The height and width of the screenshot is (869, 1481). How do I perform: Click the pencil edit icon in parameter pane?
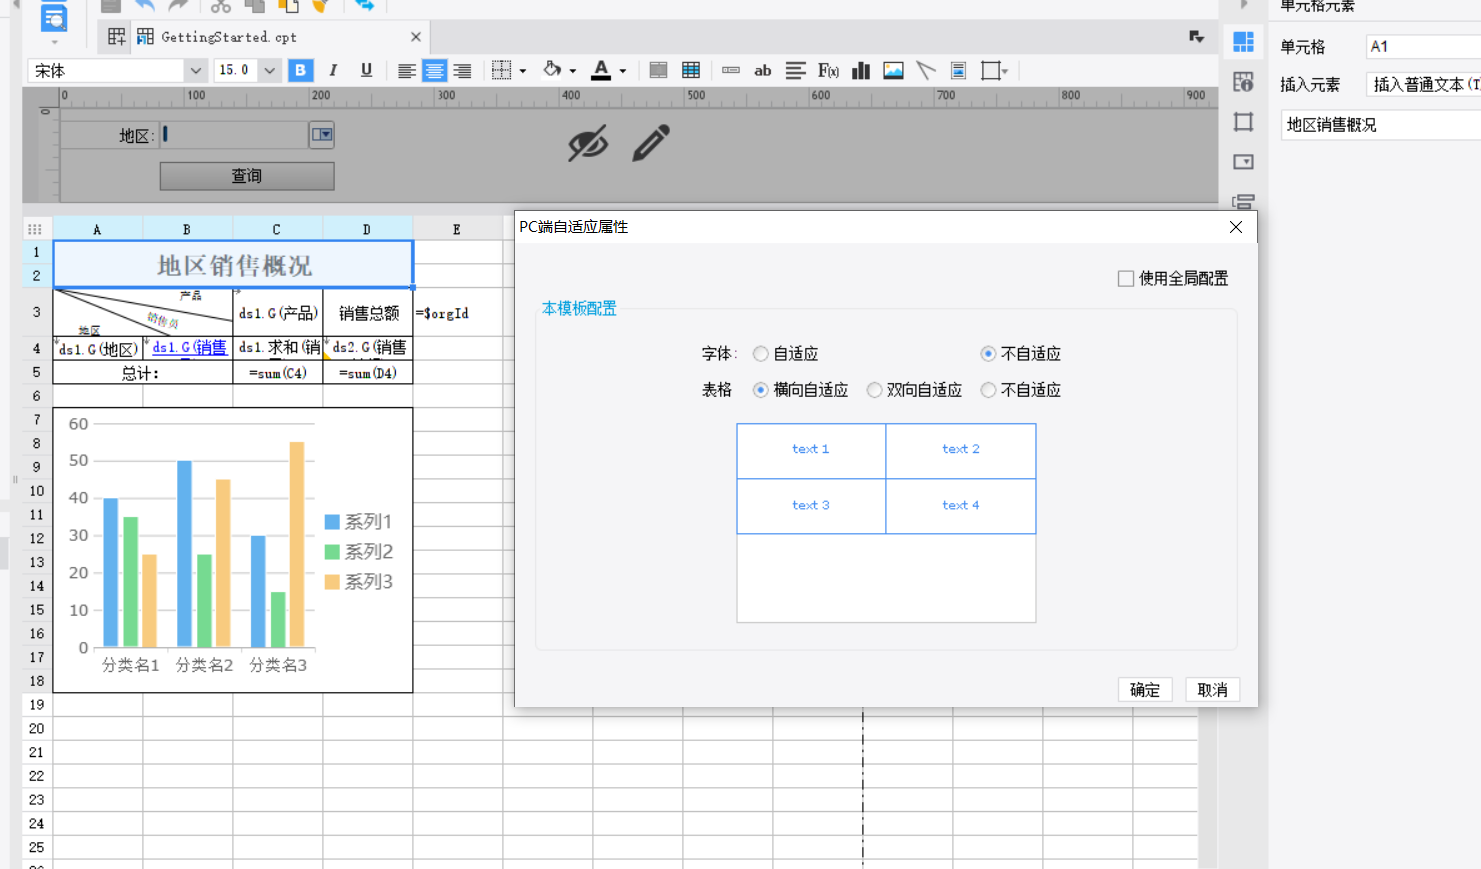(x=651, y=143)
